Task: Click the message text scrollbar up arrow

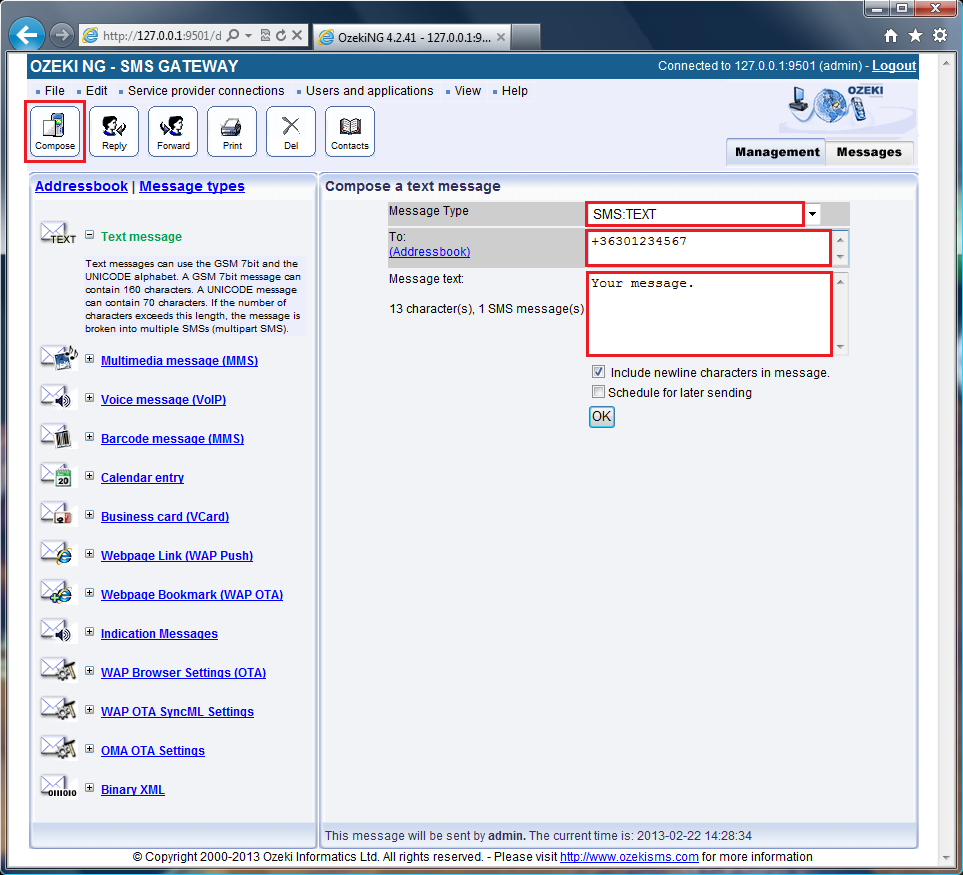Action: [x=840, y=282]
